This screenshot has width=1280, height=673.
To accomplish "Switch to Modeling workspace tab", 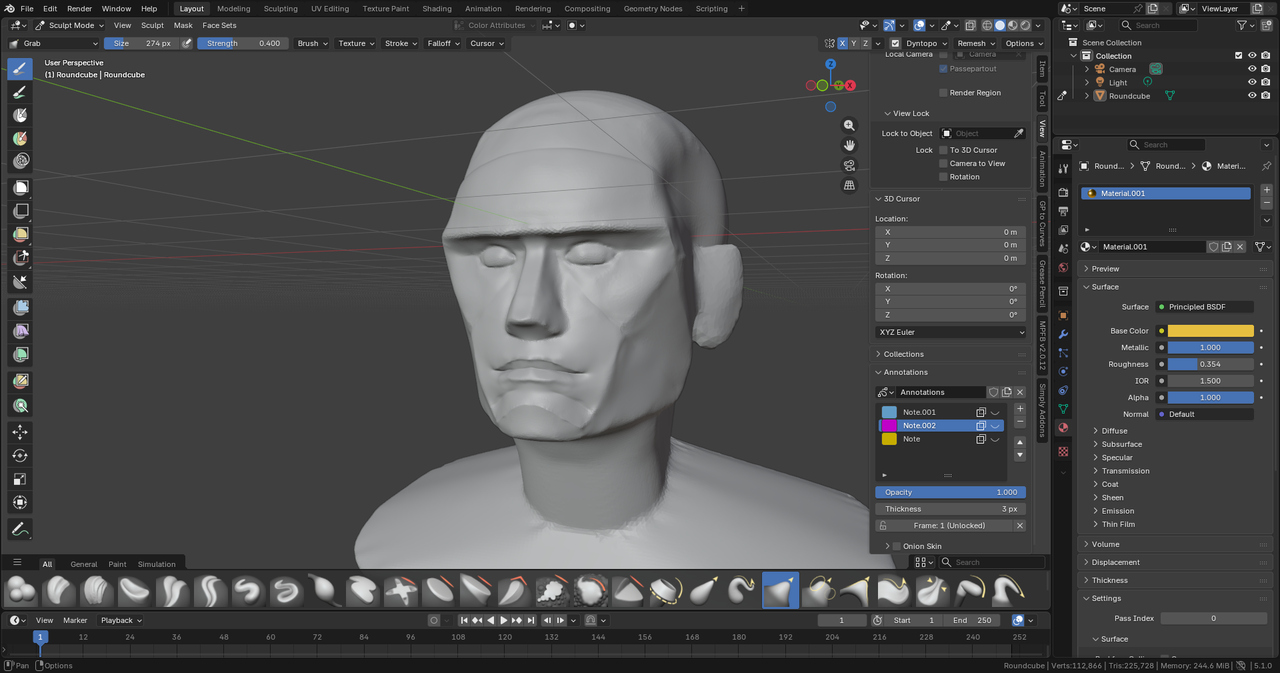I will click(234, 8).
